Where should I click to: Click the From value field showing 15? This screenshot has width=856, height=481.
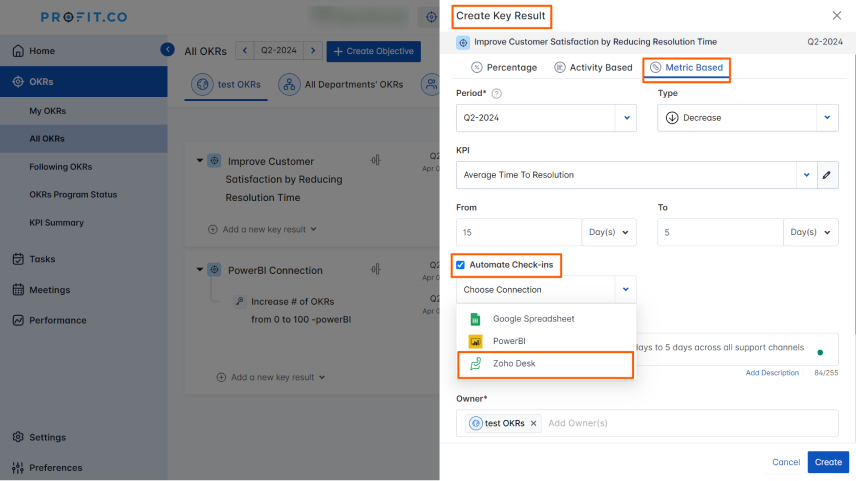coord(519,232)
